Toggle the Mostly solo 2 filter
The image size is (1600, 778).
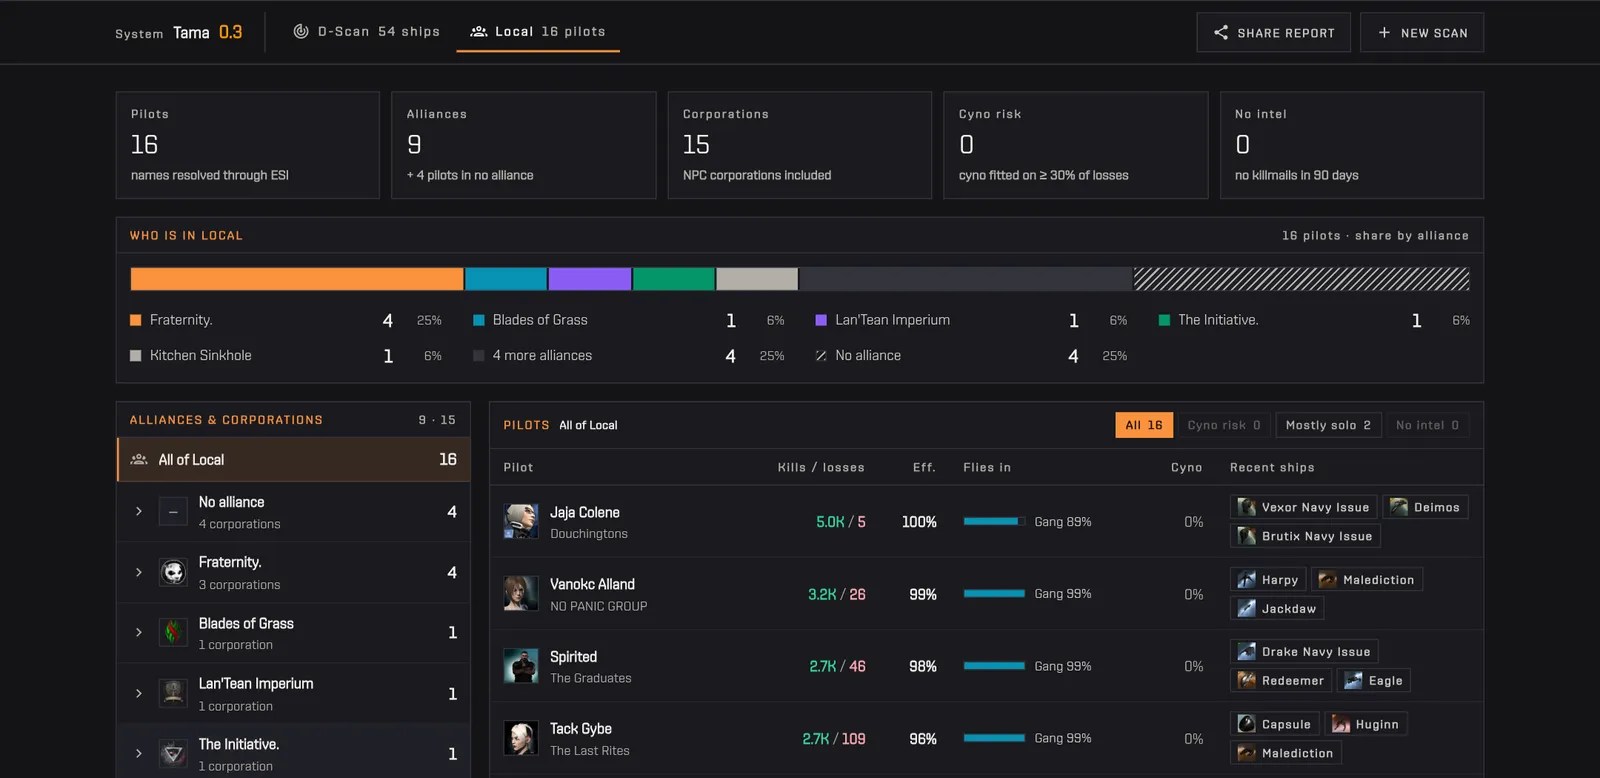pos(1328,425)
